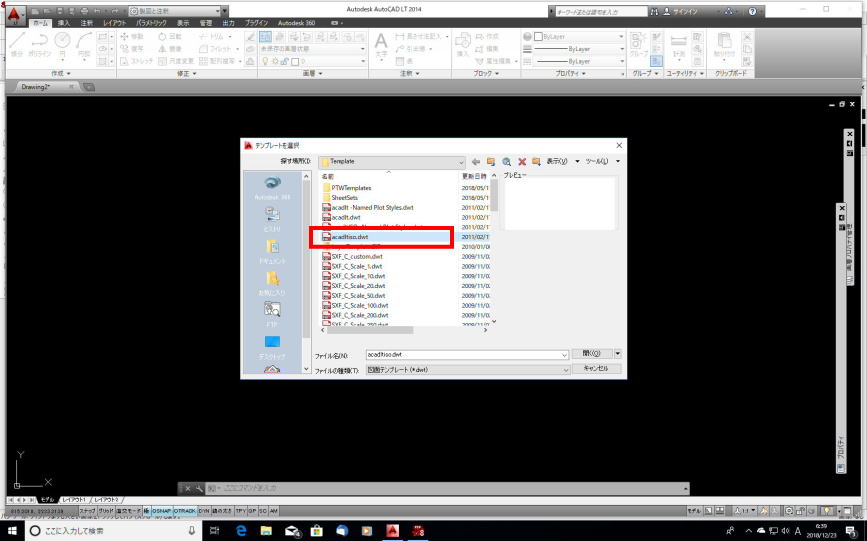Toggle TPY transparency in status bar

[x=241, y=511]
